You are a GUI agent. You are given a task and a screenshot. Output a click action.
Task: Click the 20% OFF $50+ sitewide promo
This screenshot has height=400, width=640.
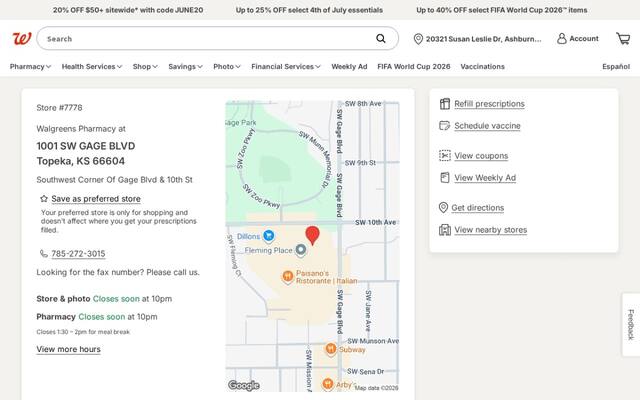click(x=128, y=10)
